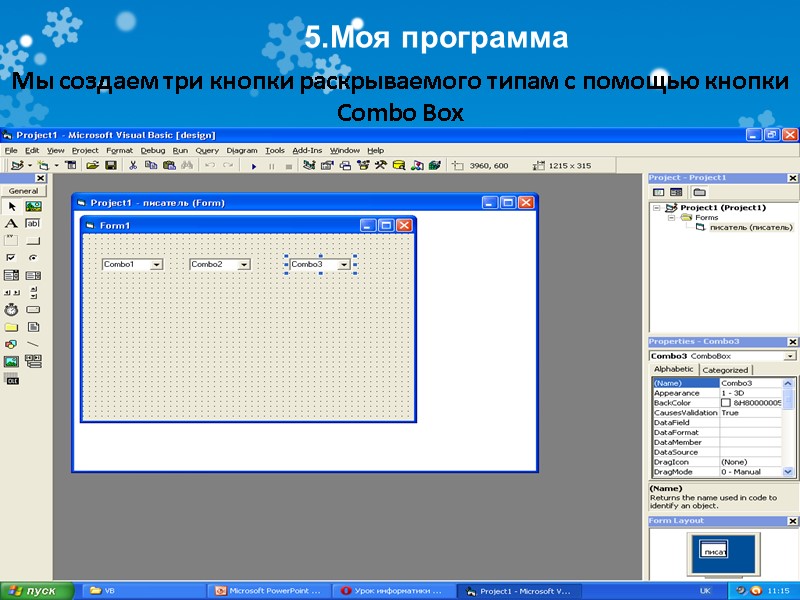800x600 pixels.
Task: Click the Project Explorer toolbar icon
Action: pyautogui.click(x=309, y=165)
